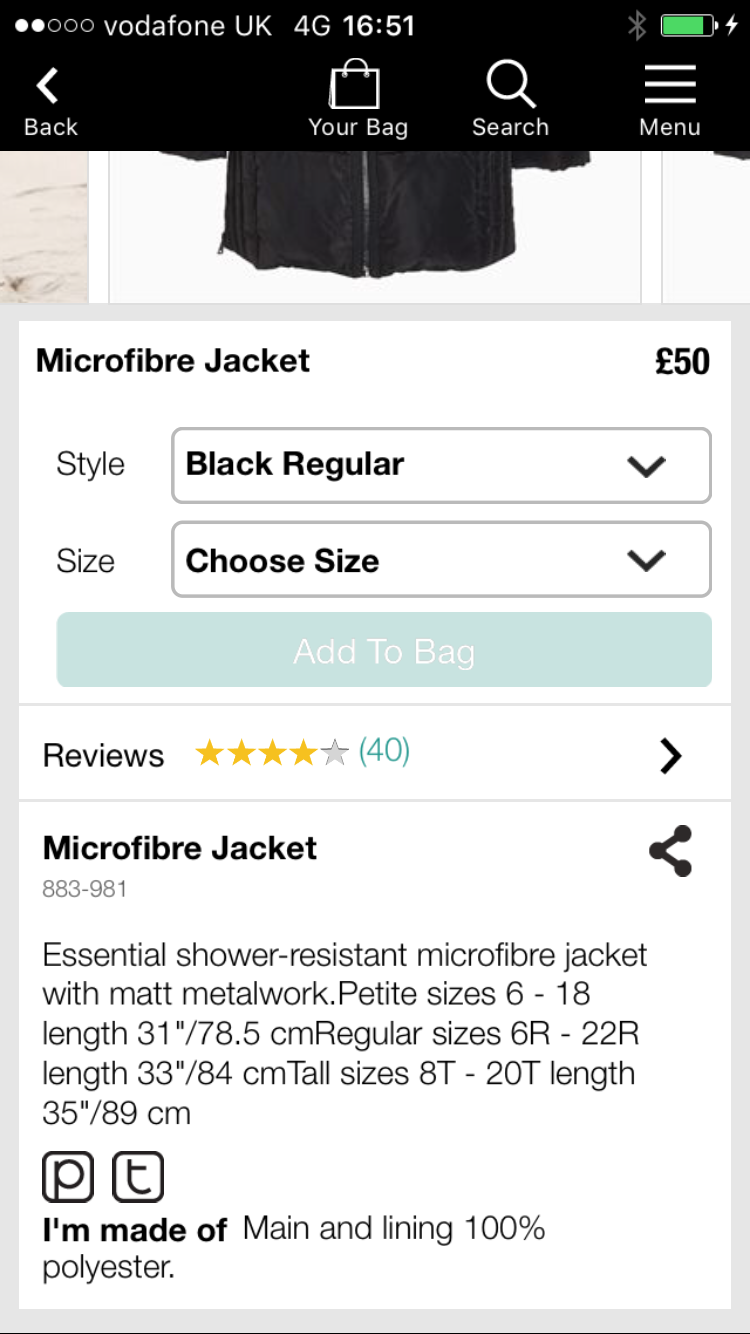Expand Reviews with the right chevron
Image resolution: width=750 pixels, height=1334 pixels.
pyautogui.click(x=670, y=756)
